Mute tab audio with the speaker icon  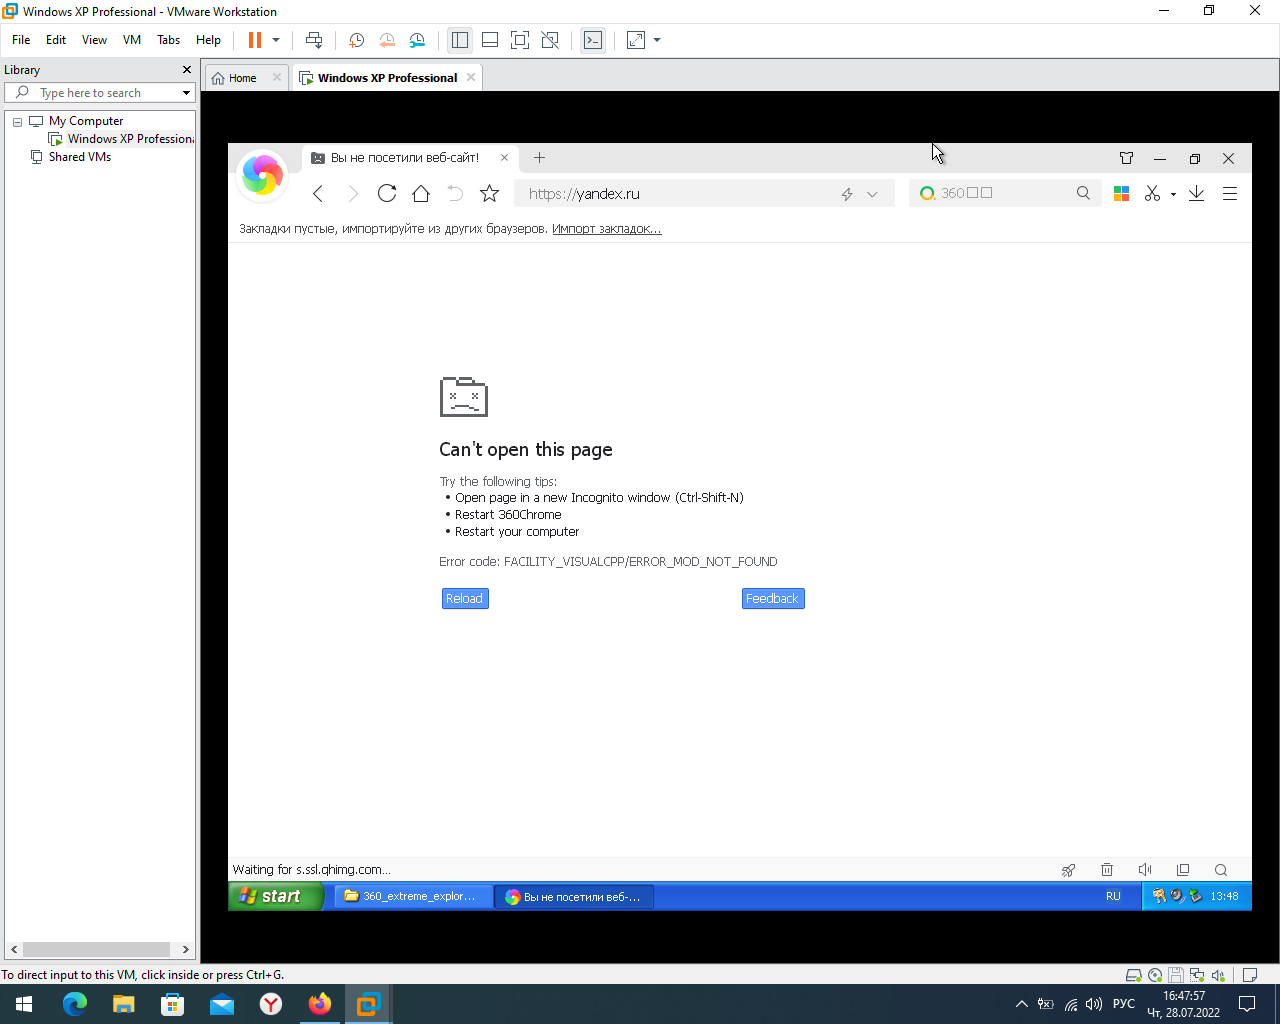coord(1144,870)
